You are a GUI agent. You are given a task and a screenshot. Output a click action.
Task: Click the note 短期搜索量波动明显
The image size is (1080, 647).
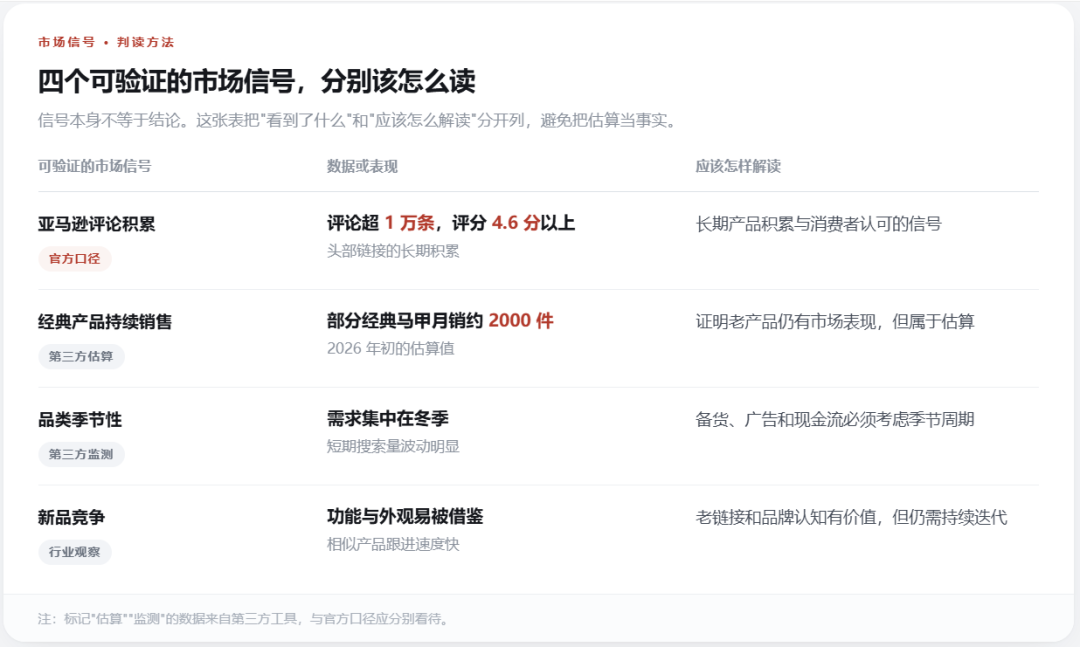(x=393, y=446)
